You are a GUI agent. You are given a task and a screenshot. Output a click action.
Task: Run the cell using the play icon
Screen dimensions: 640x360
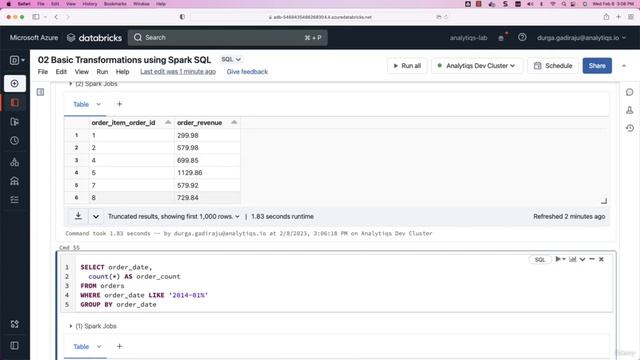pyautogui.click(x=558, y=259)
